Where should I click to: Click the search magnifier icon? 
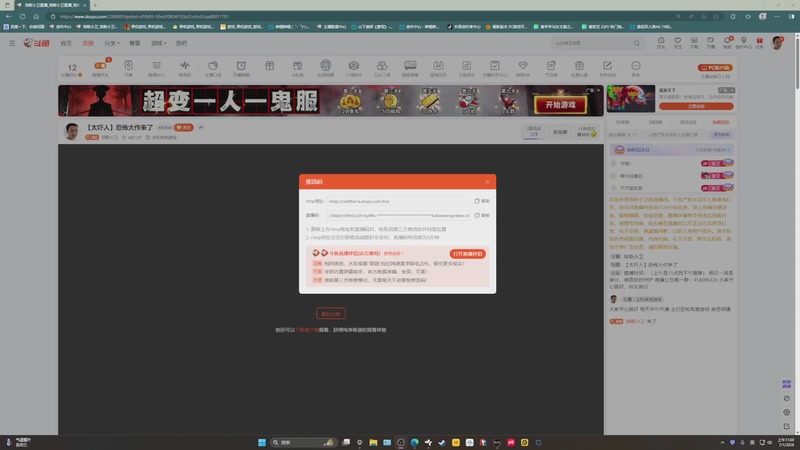637,43
